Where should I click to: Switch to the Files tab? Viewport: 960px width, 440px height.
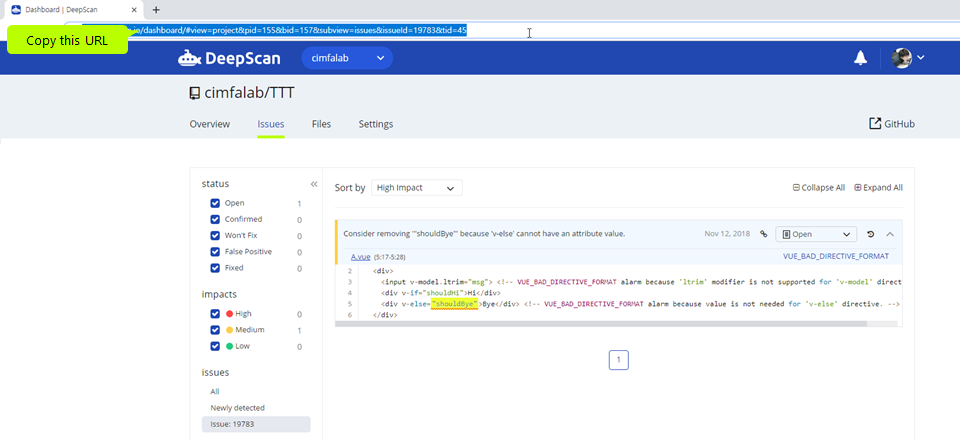coord(321,124)
